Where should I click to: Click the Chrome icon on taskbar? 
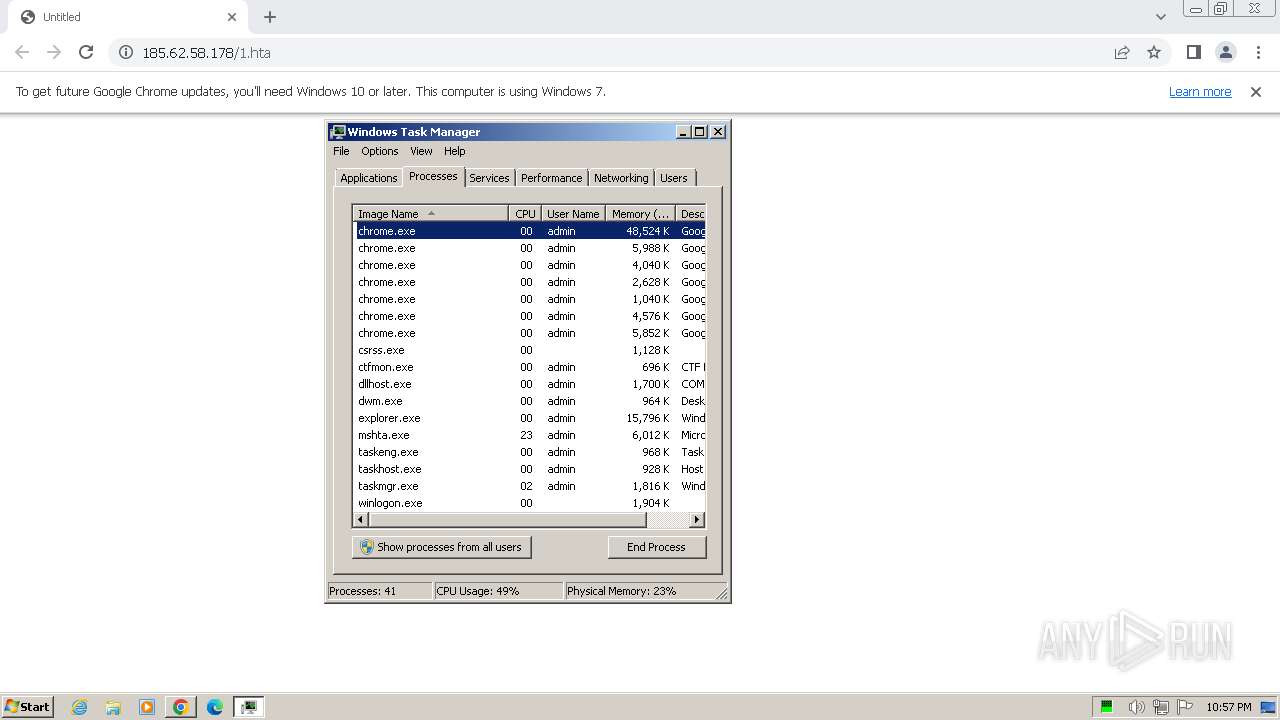pyautogui.click(x=181, y=707)
